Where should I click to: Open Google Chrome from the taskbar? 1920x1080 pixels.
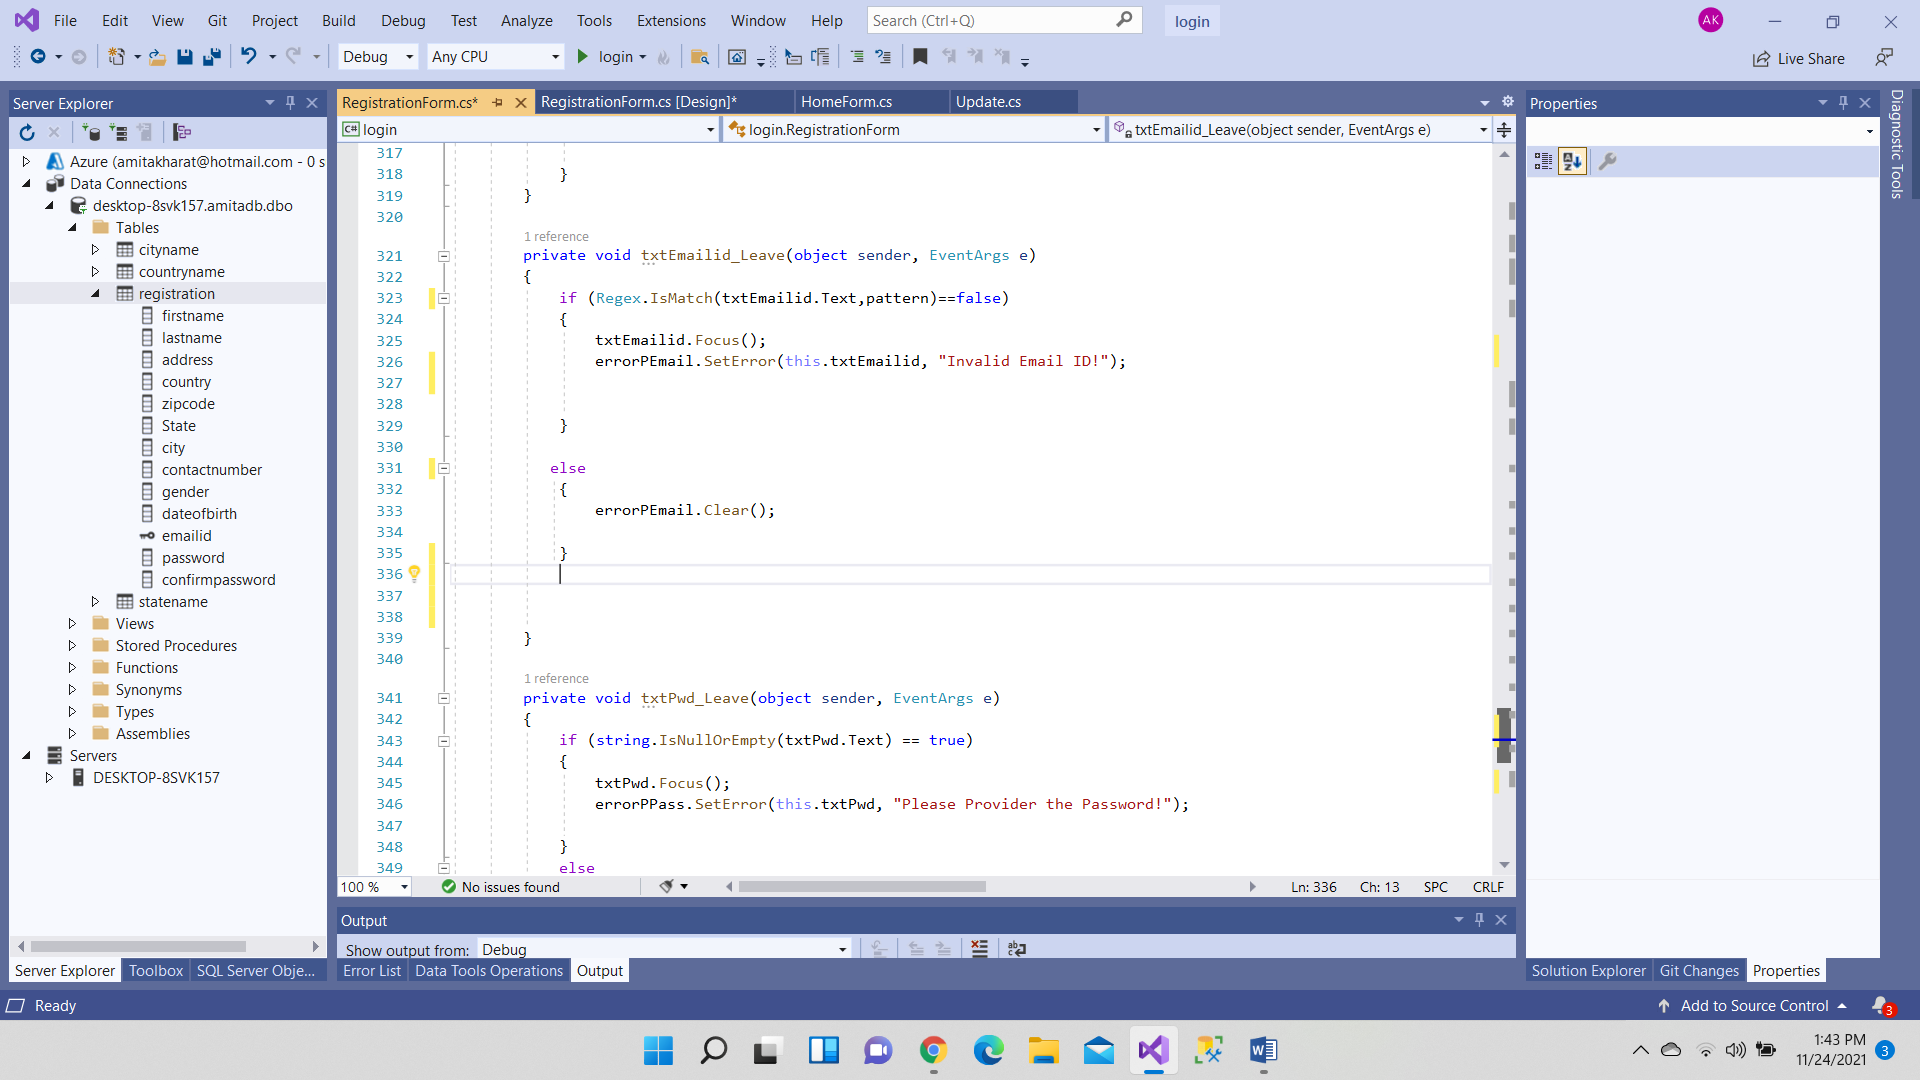(x=933, y=1050)
